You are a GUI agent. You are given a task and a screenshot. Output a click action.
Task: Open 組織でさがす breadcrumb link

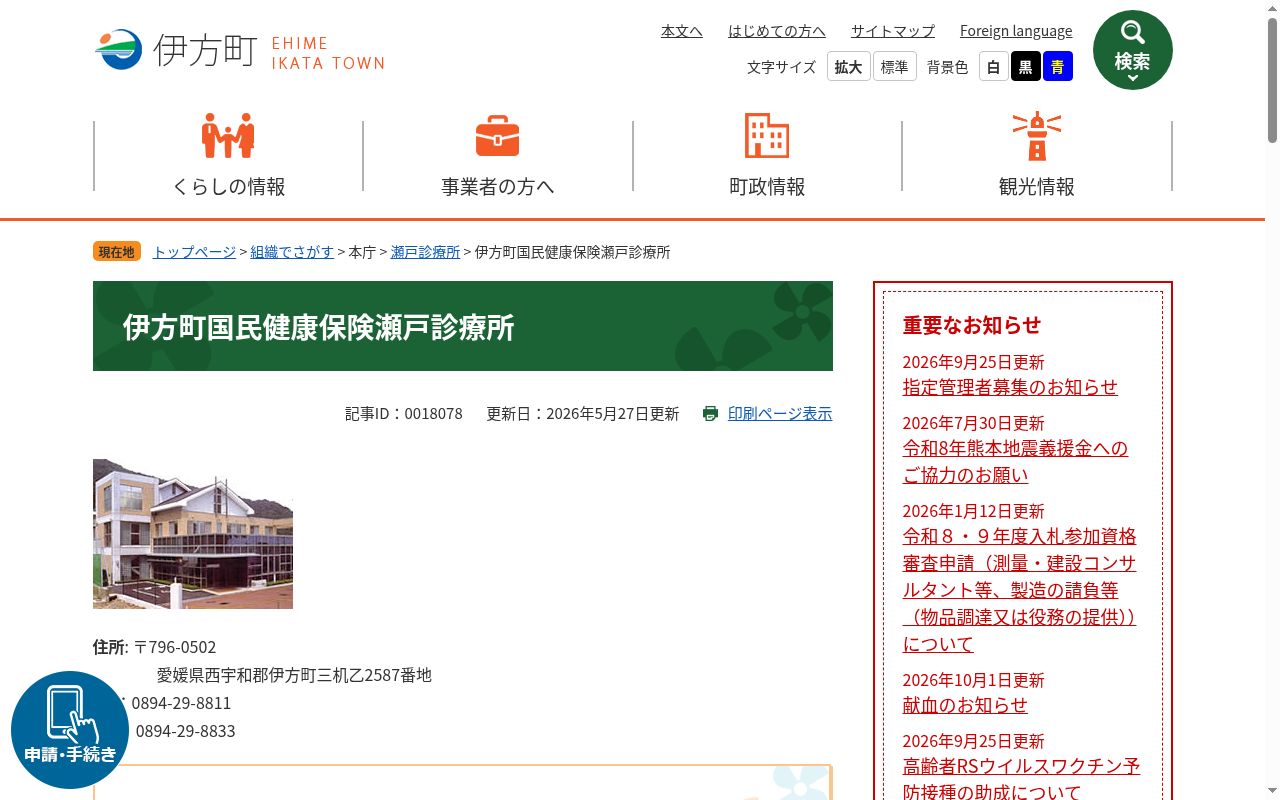pos(292,252)
